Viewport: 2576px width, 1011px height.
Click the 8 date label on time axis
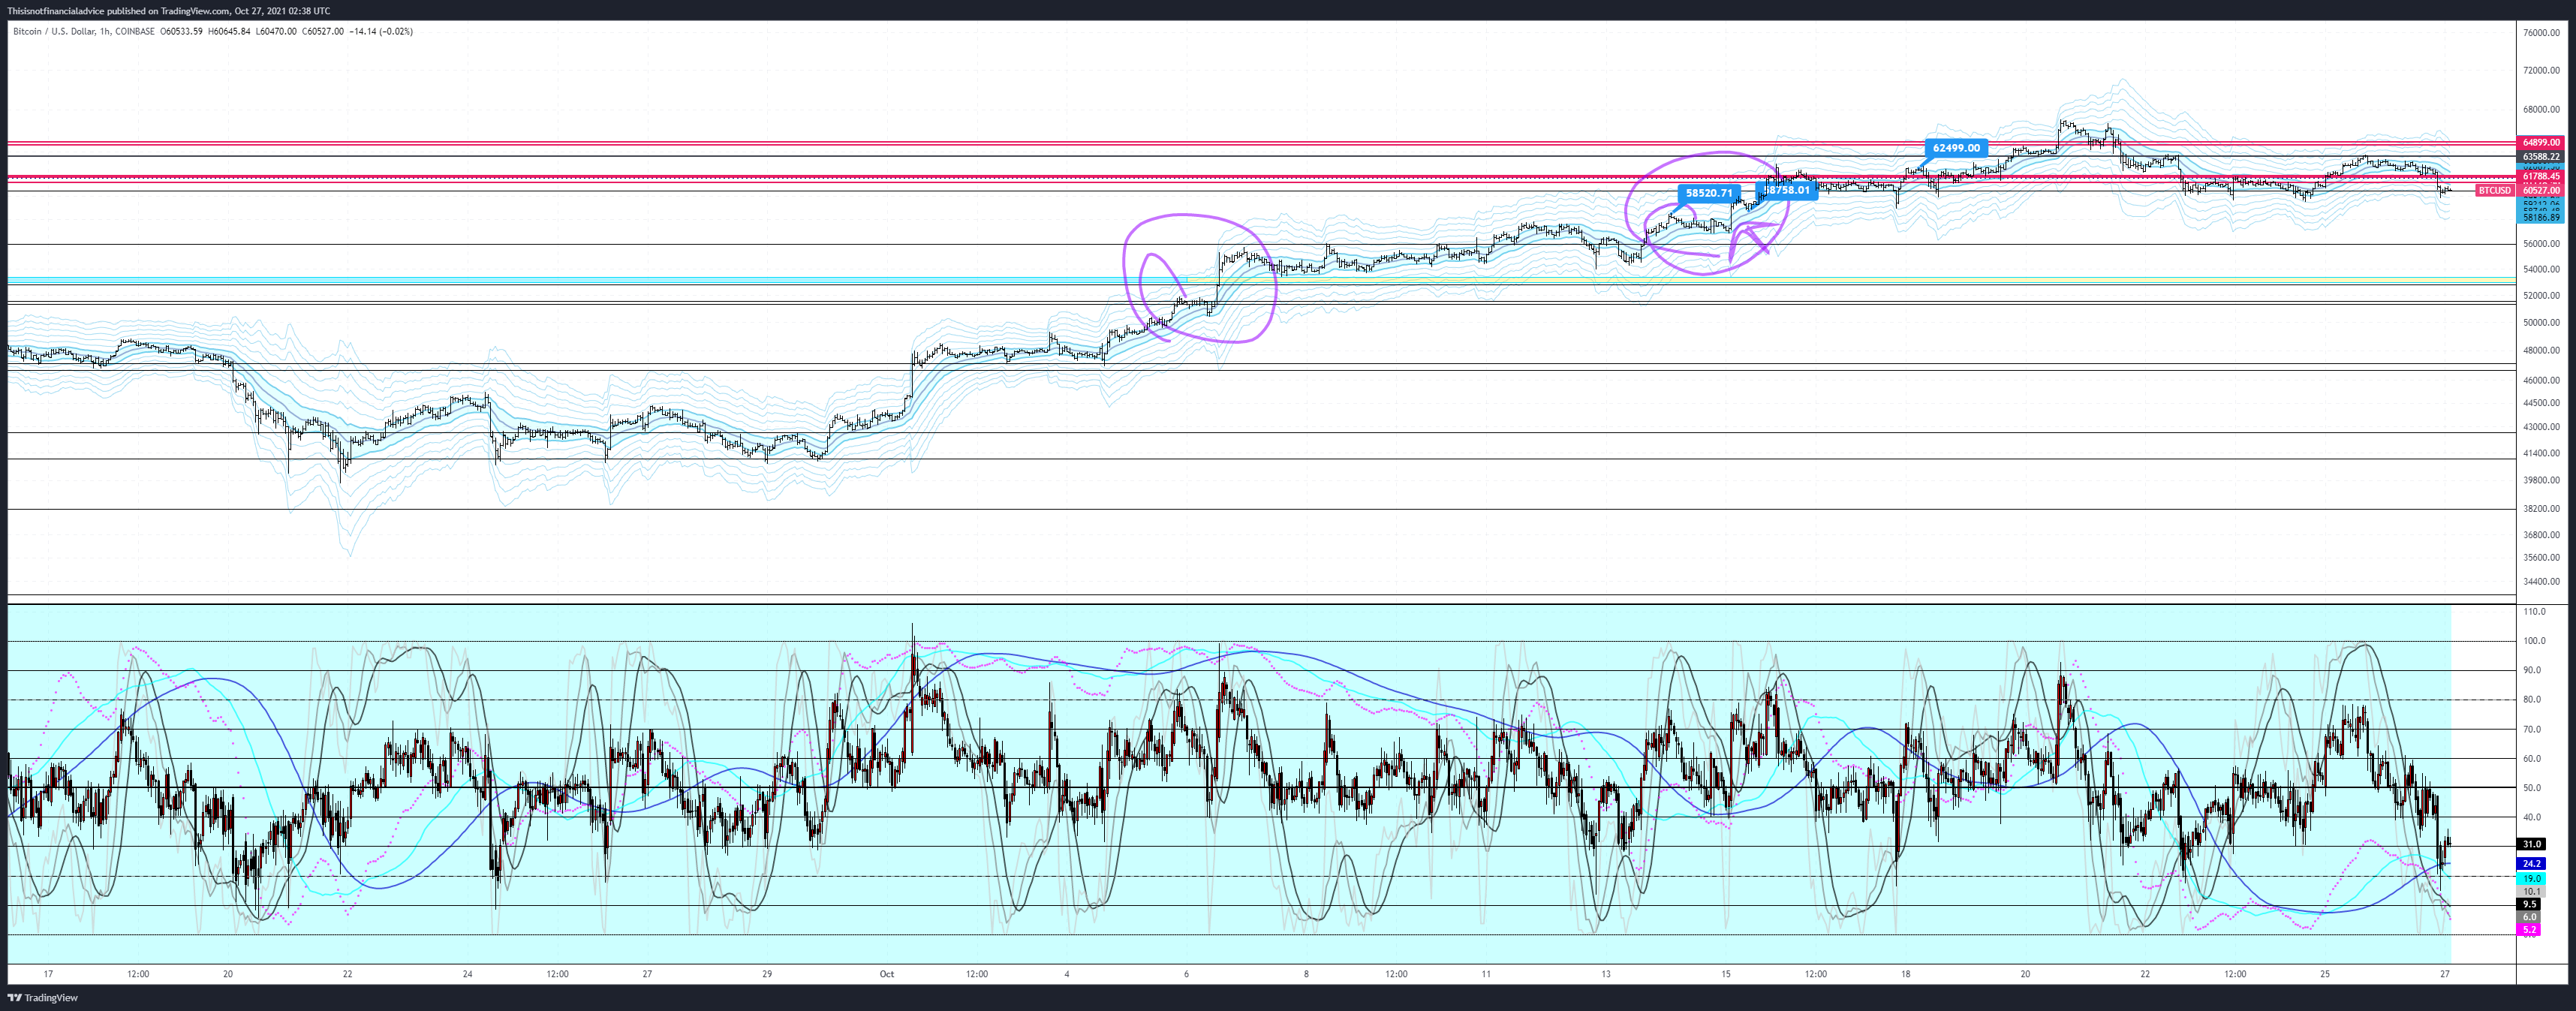coord(1306,974)
